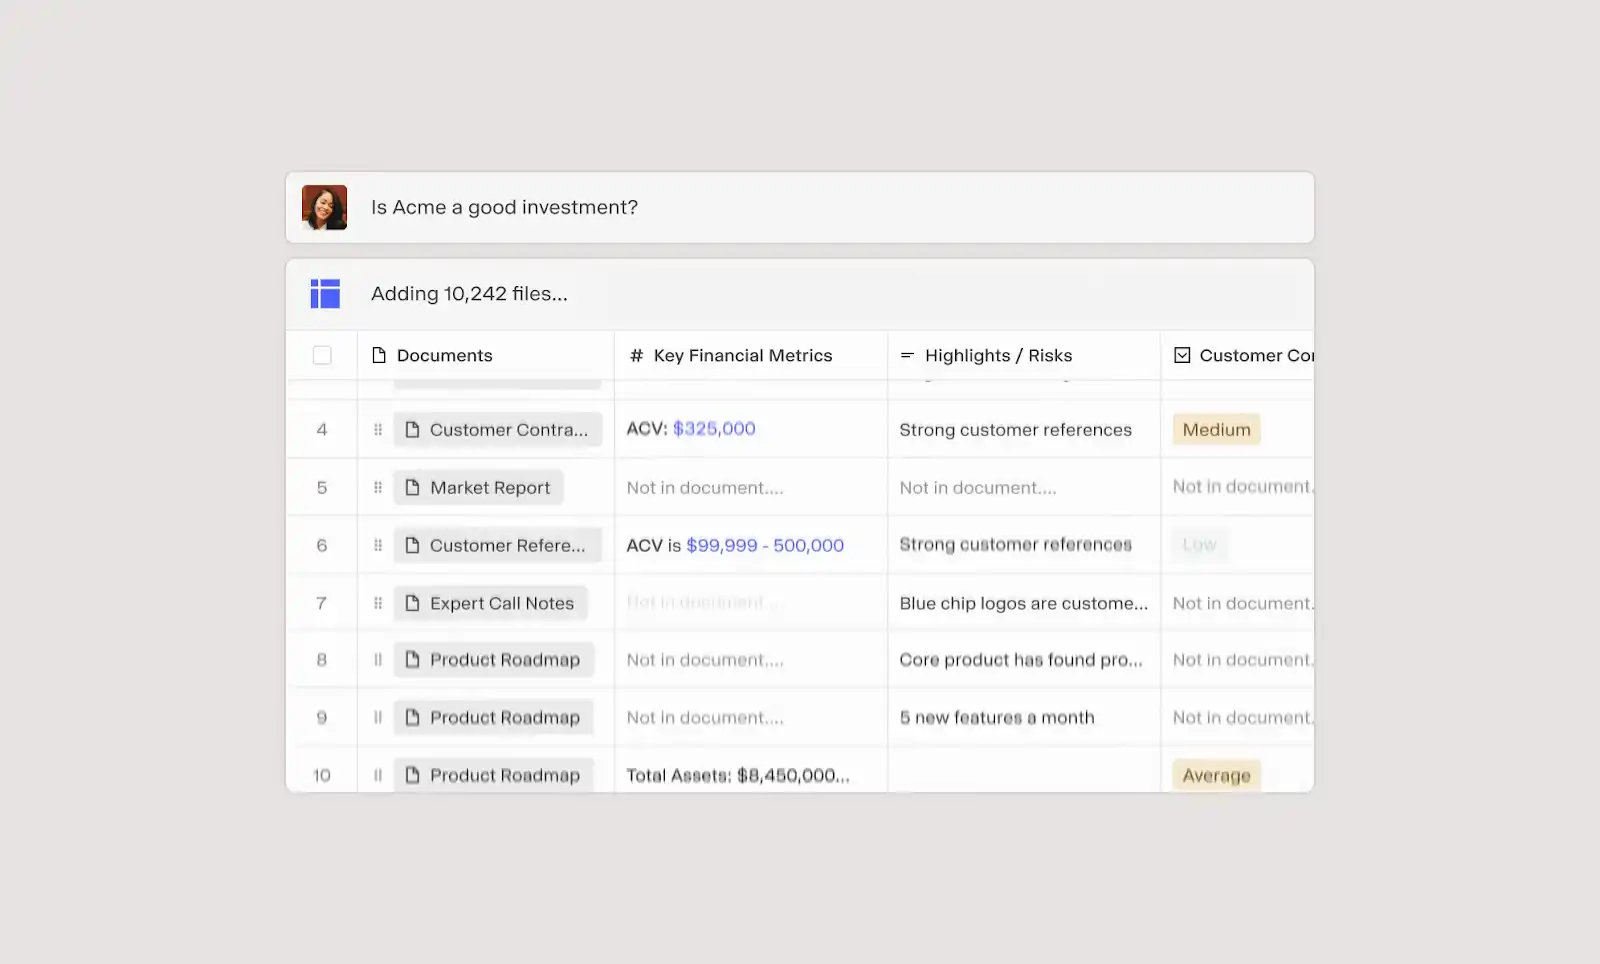Toggle the select-all checkbox in header
Screen dimensions: 1600x964
[x=322, y=355]
